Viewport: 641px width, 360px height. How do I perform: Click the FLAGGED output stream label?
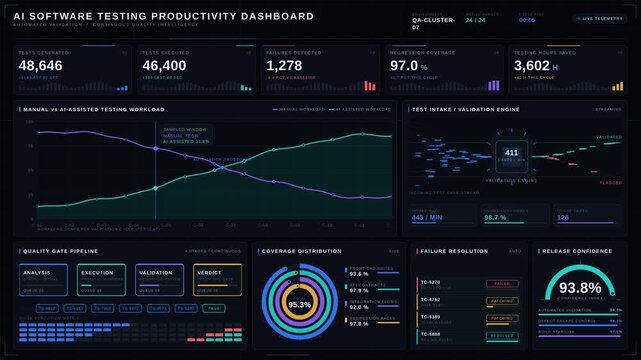point(611,183)
